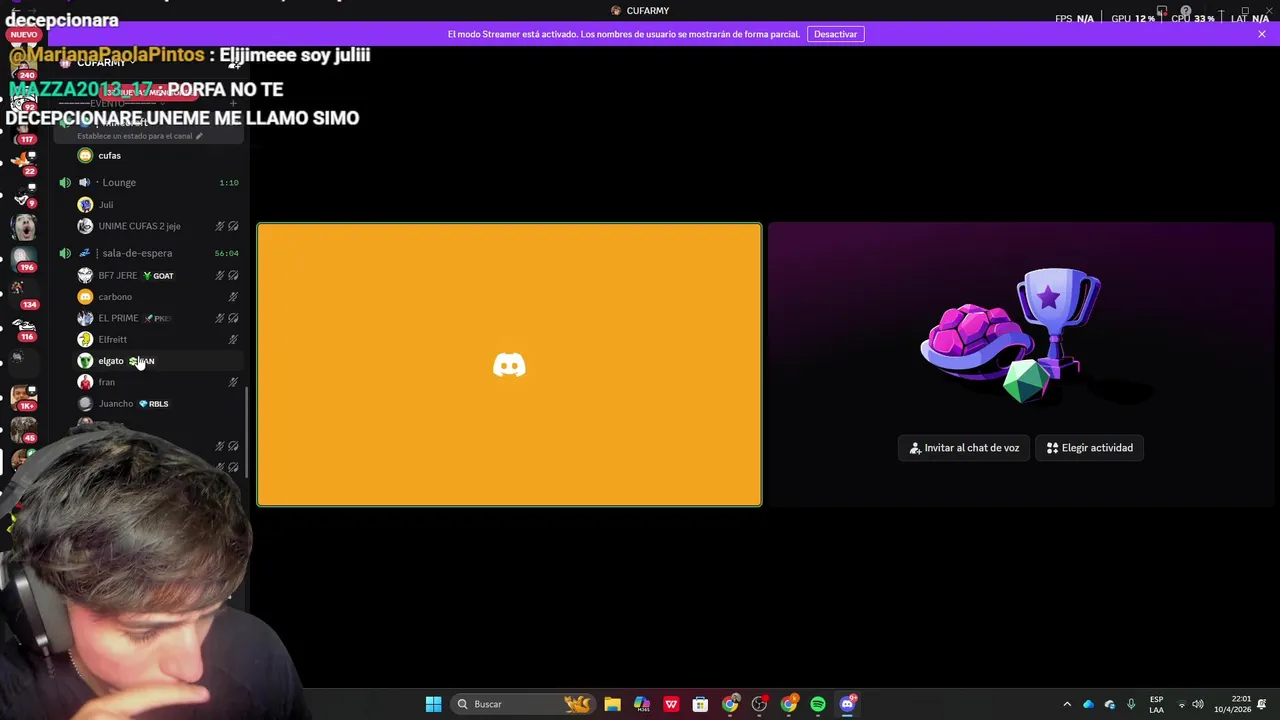Open the Windows notification bell icon
The width and height of the screenshot is (1280, 720).
coord(1262,704)
